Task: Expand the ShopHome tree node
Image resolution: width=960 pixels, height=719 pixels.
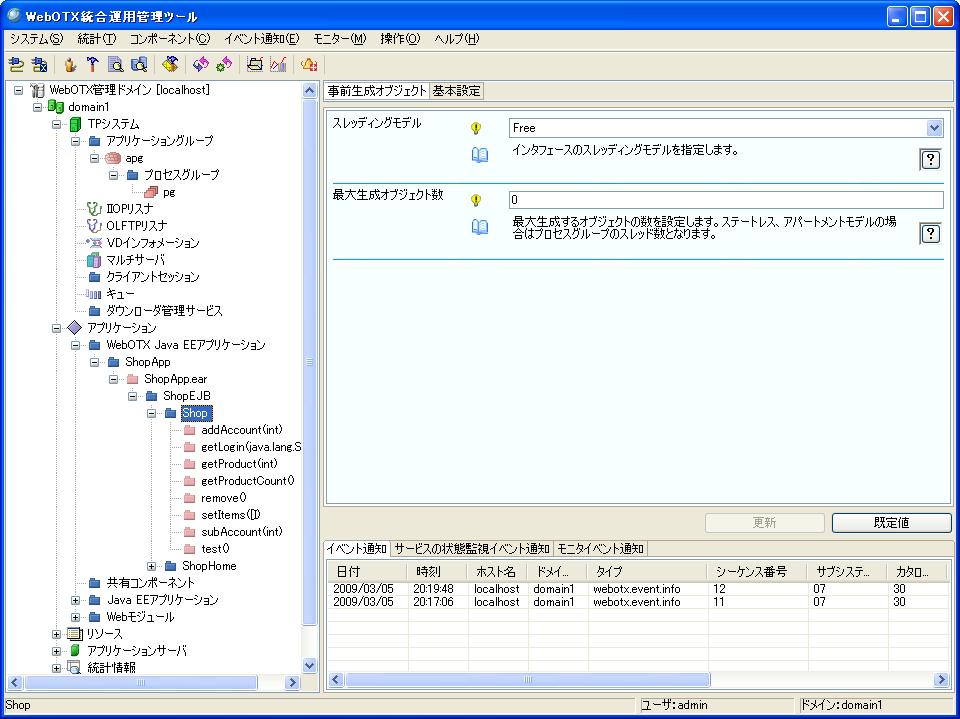Action: [153, 566]
